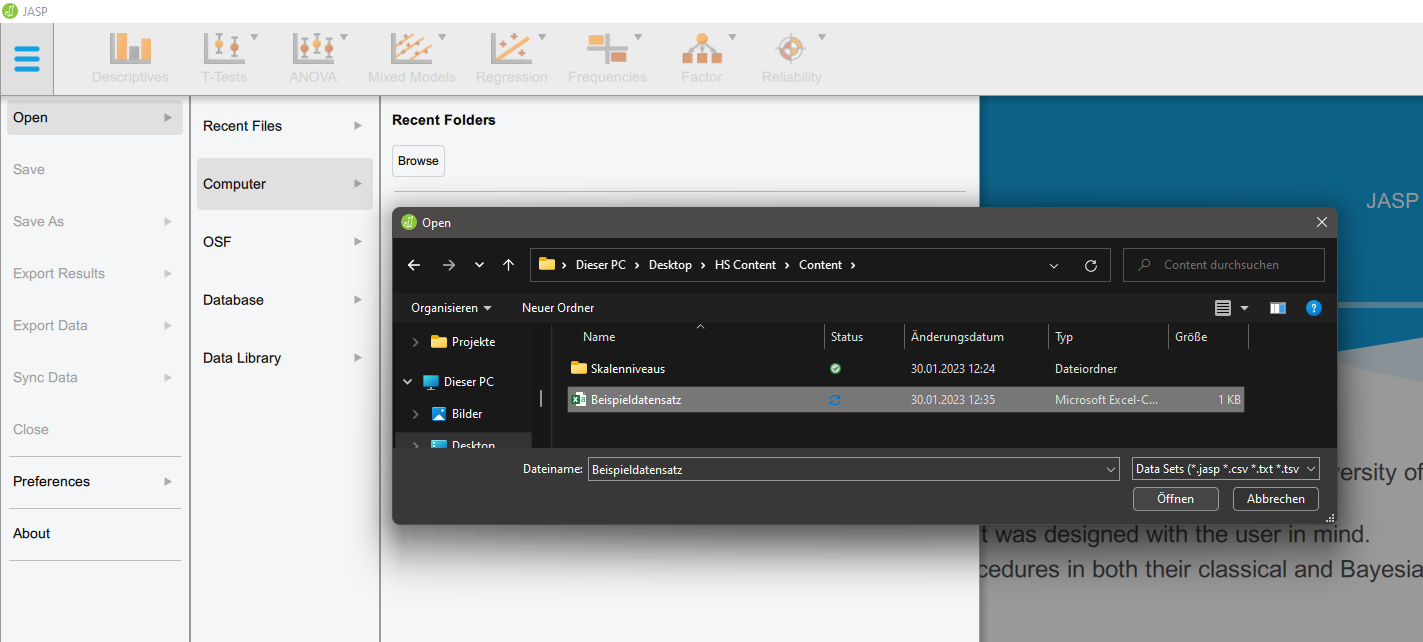Open the file type filter dropdown
Image resolution: width=1423 pixels, height=642 pixels.
pos(1226,469)
